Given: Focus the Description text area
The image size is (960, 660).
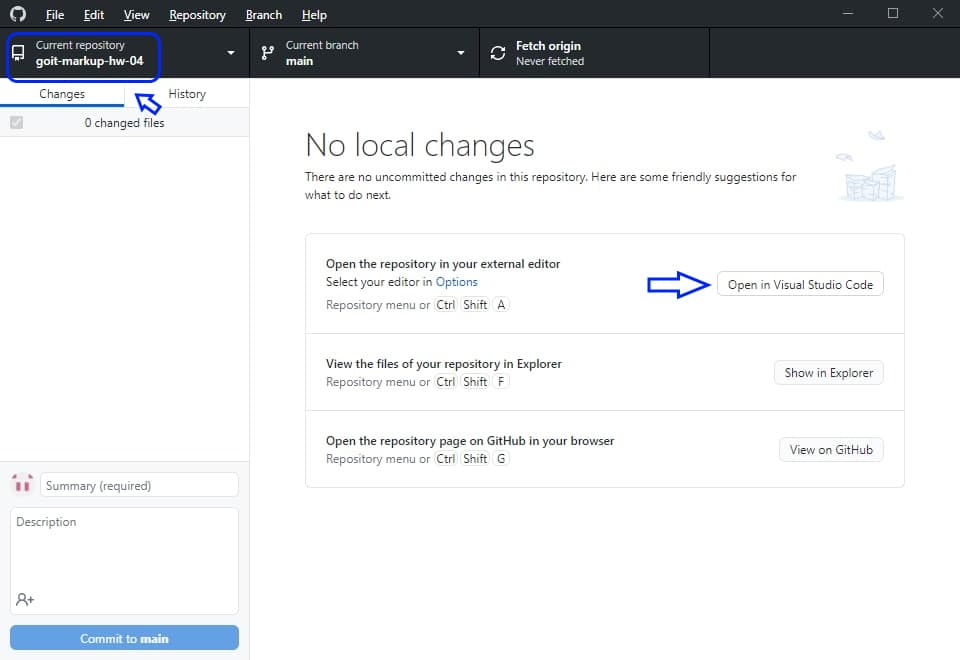Looking at the screenshot, I should pos(124,560).
